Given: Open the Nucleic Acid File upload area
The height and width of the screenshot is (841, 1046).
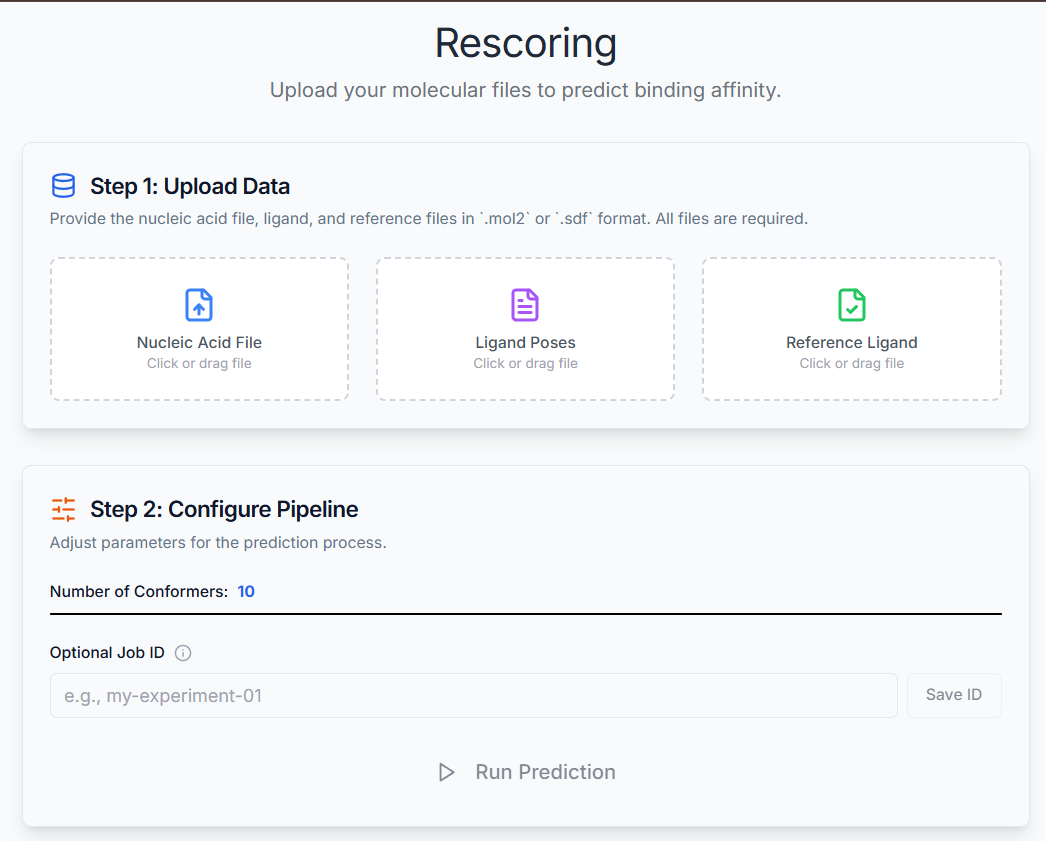Looking at the screenshot, I should pos(198,328).
